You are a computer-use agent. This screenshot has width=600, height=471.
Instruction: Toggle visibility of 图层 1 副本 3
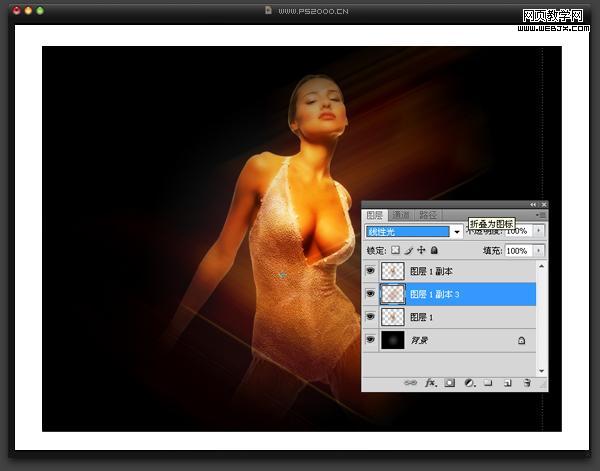[x=370, y=294]
